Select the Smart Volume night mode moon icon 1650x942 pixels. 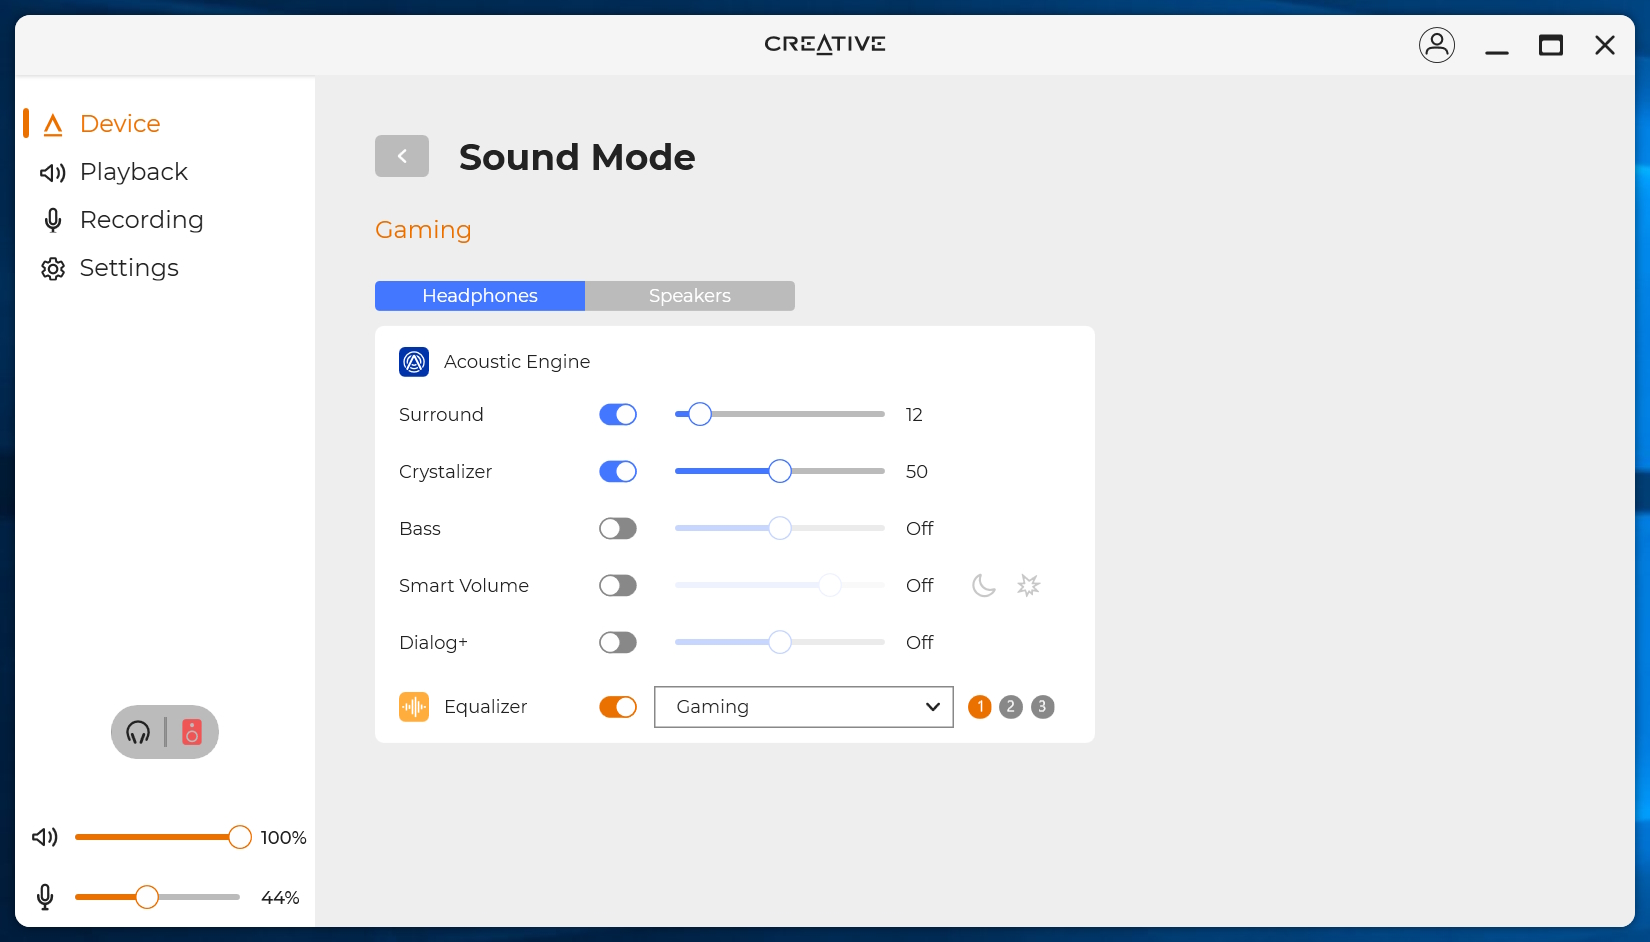tap(984, 586)
